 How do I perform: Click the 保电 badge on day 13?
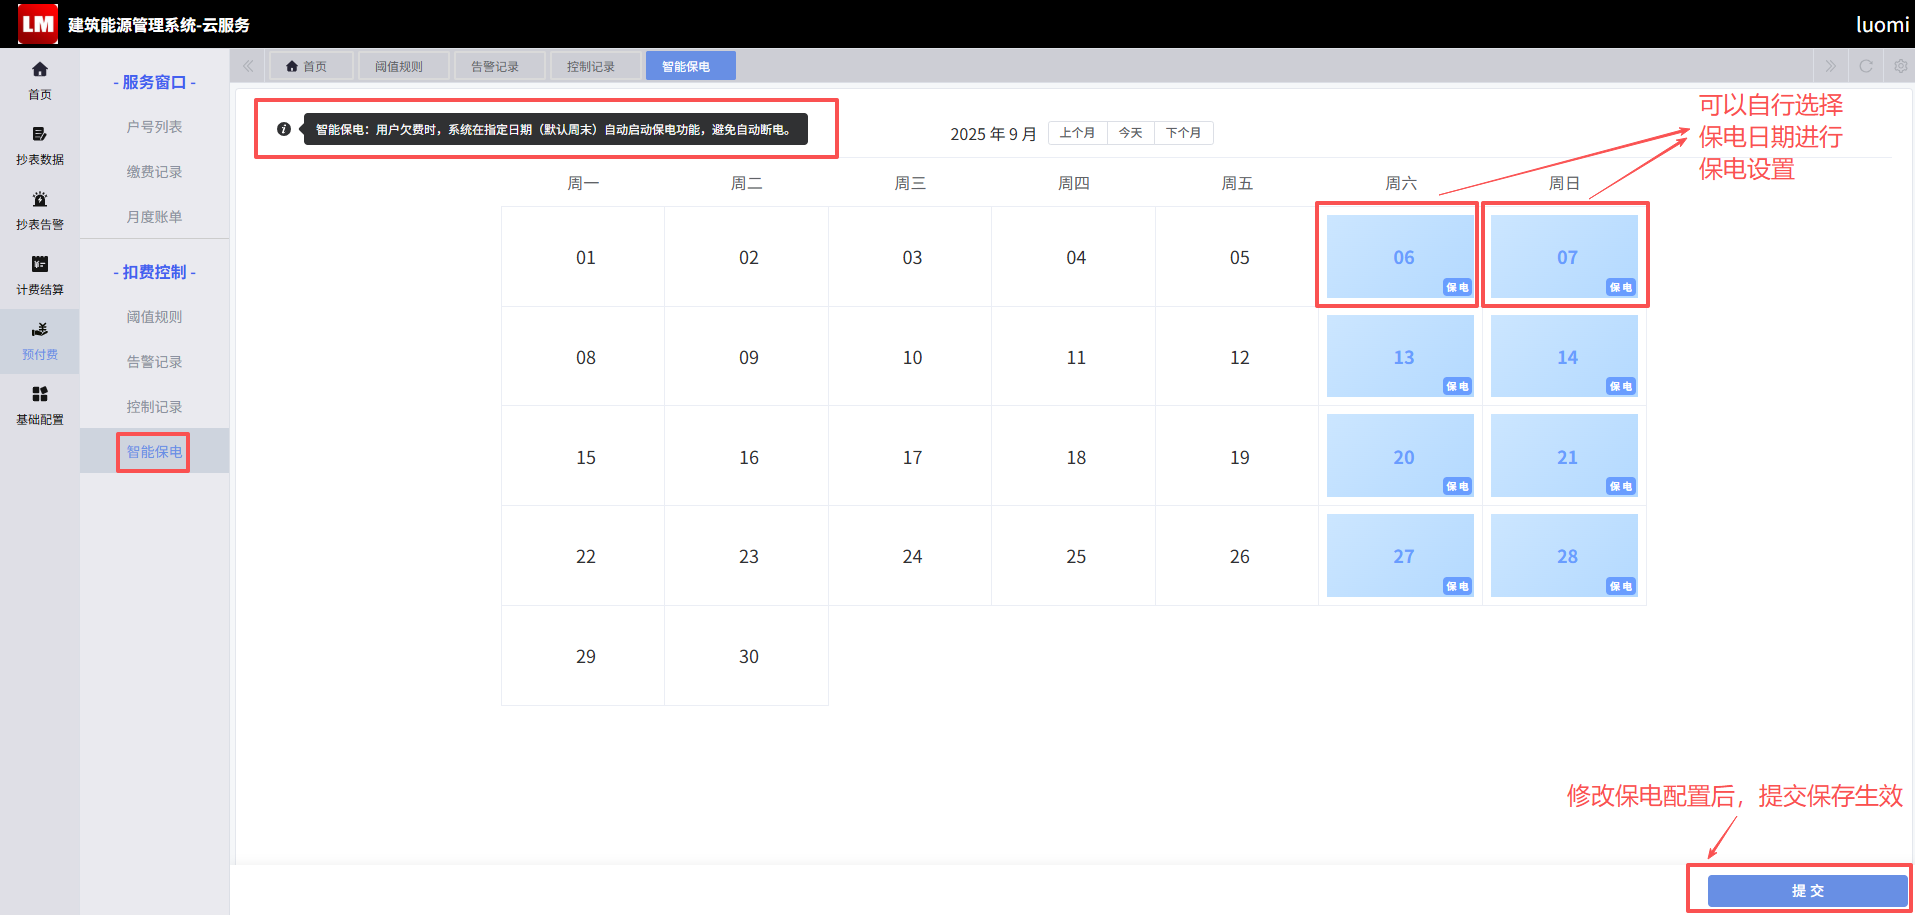point(1457,386)
